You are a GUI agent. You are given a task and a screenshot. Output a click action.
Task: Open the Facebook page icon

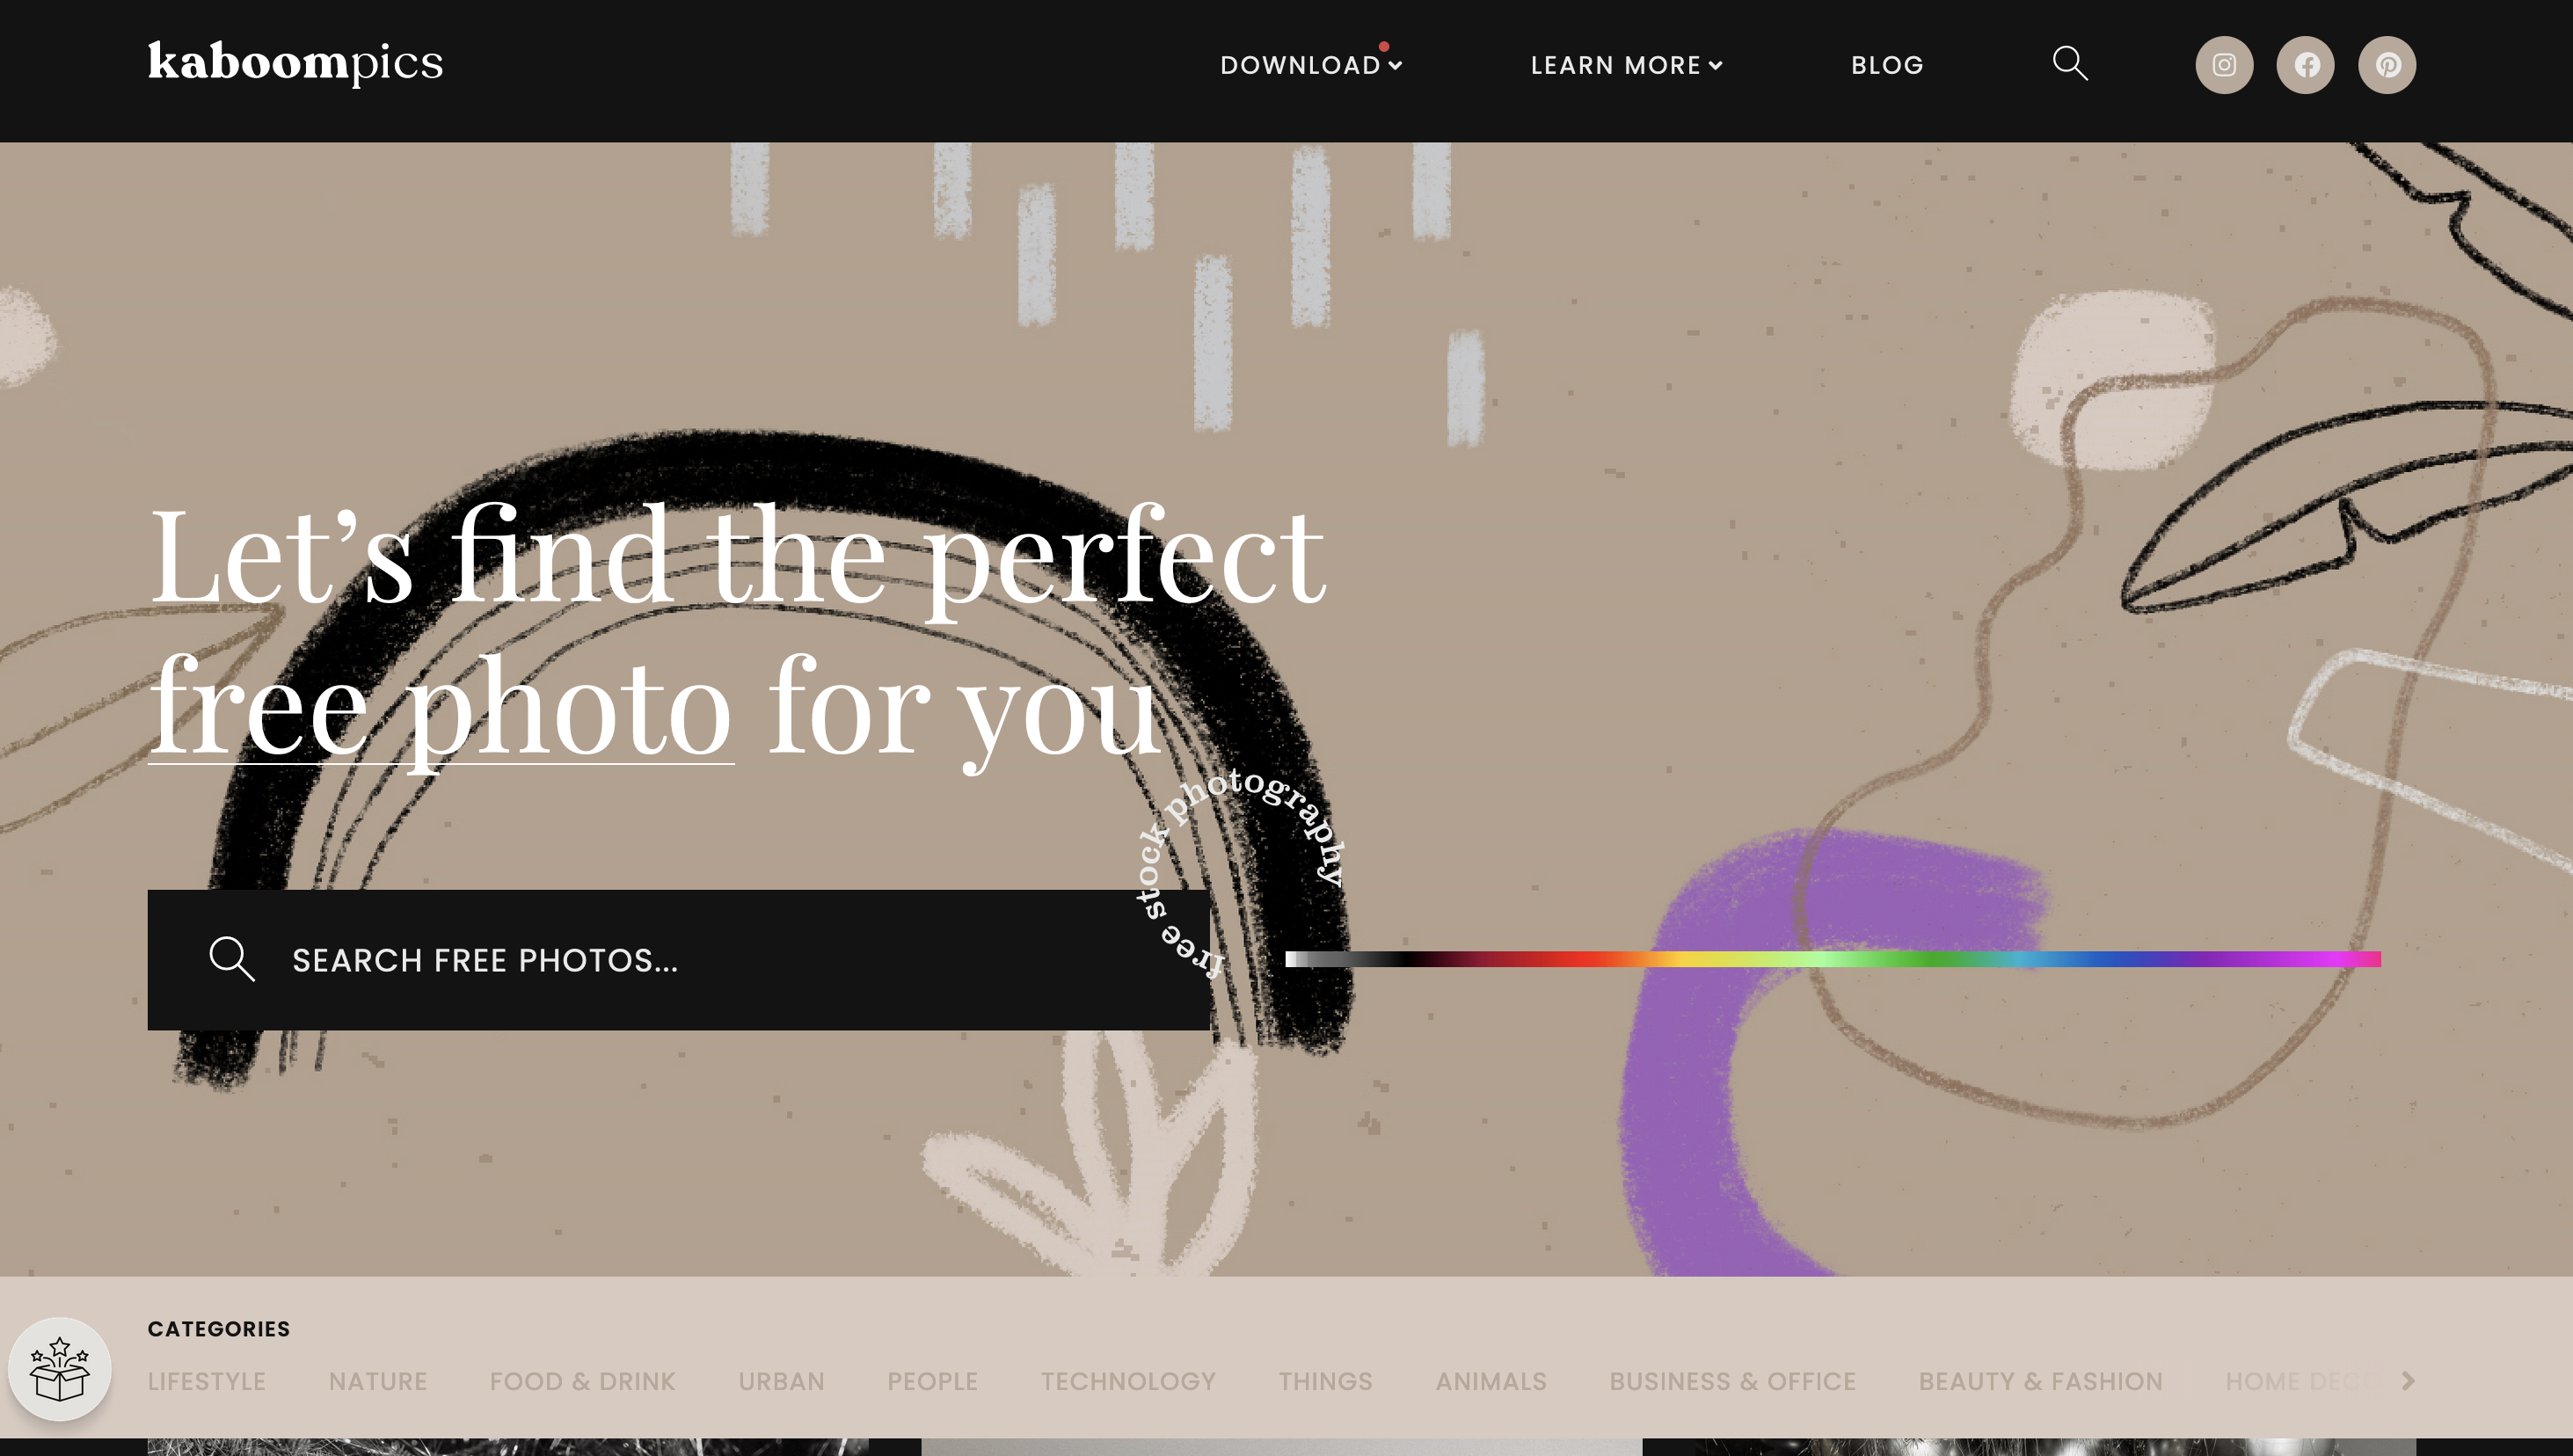(x=2305, y=65)
